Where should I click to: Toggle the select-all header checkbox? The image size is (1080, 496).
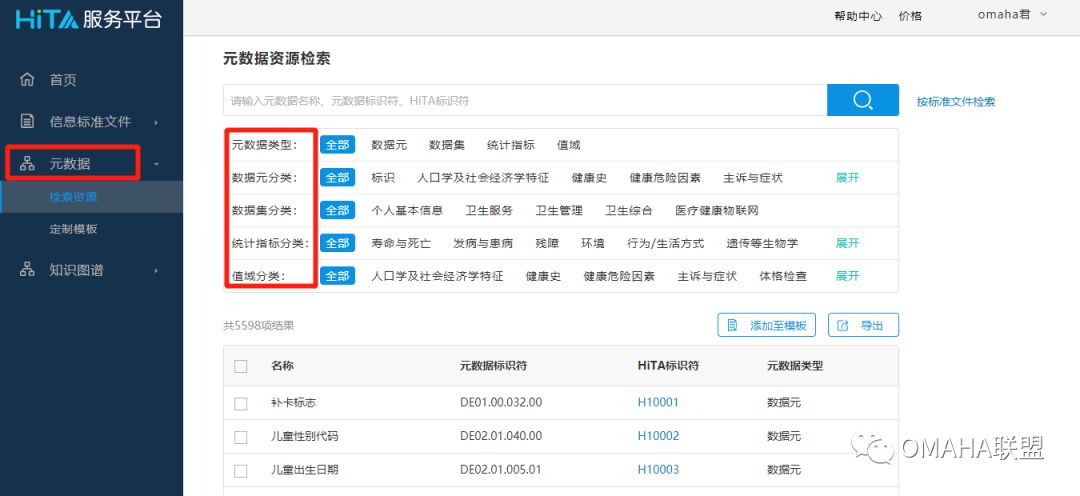[x=240, y=367]
